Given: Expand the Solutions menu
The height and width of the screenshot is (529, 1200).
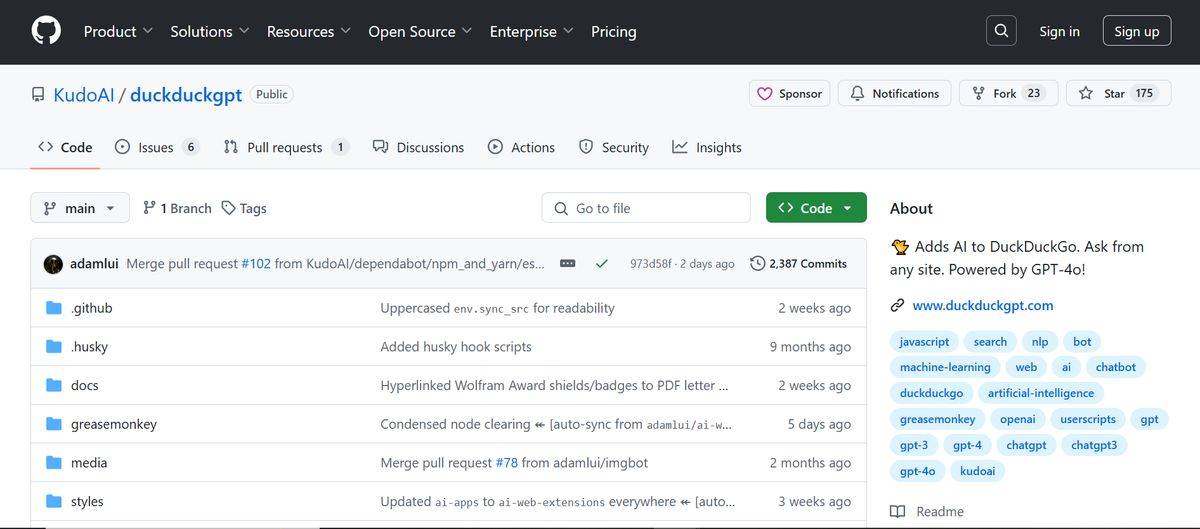Looking at the screenshot, I should tap(210, 31).
